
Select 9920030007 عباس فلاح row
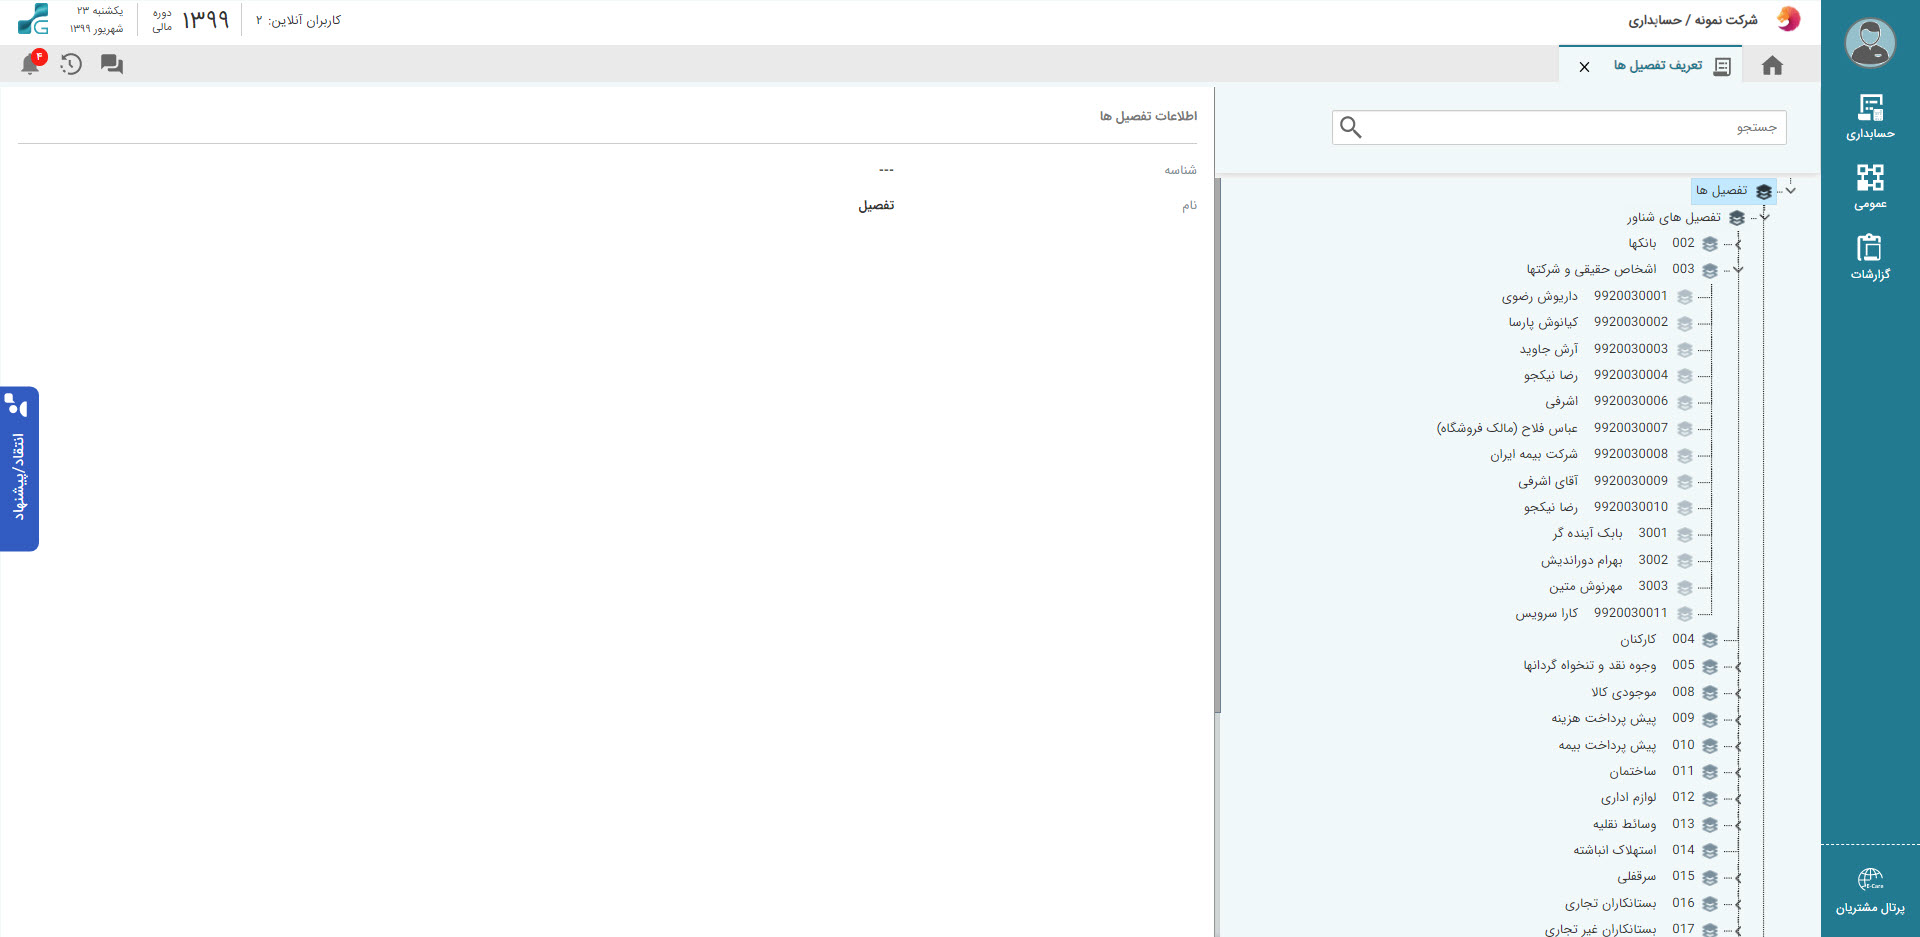pyautogui.click(x=1565, y=428)
